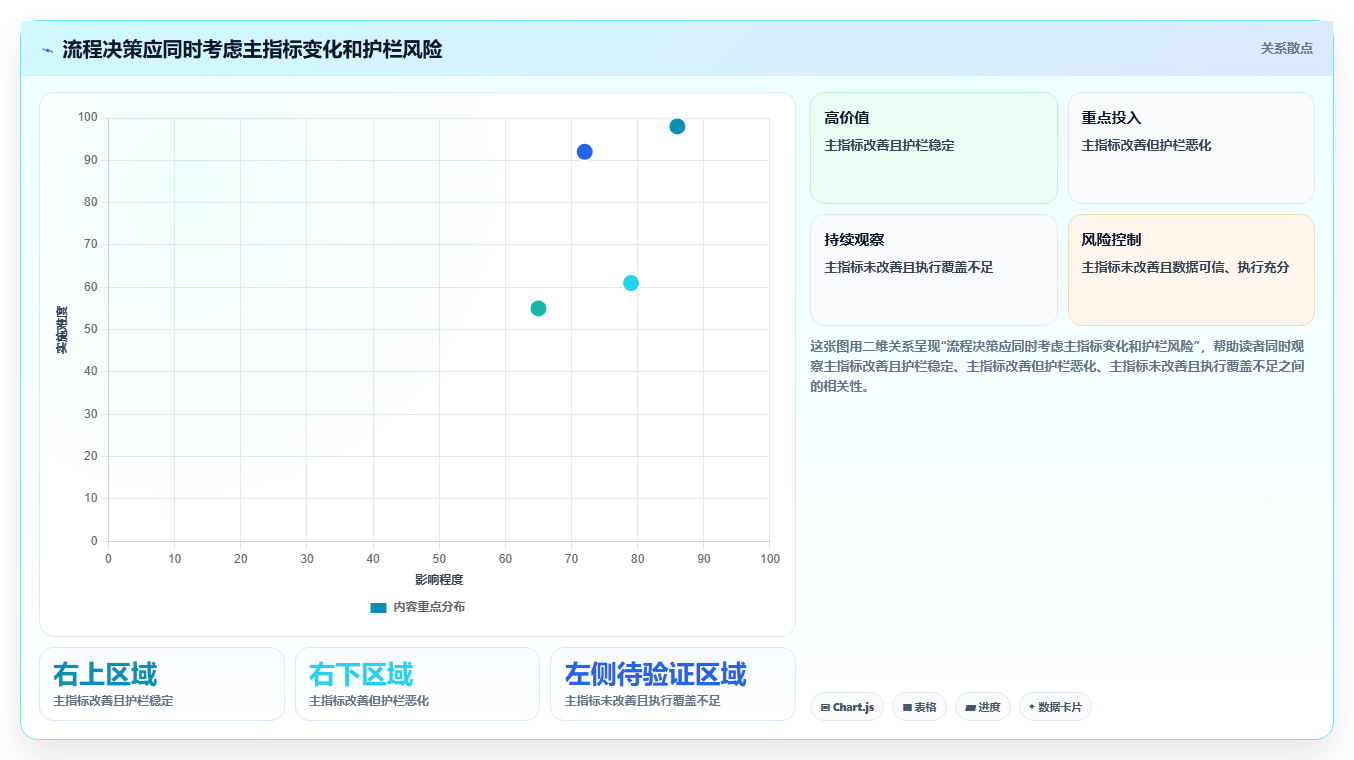
Task: Click the y-axis tick label 100
Action: 88,118
